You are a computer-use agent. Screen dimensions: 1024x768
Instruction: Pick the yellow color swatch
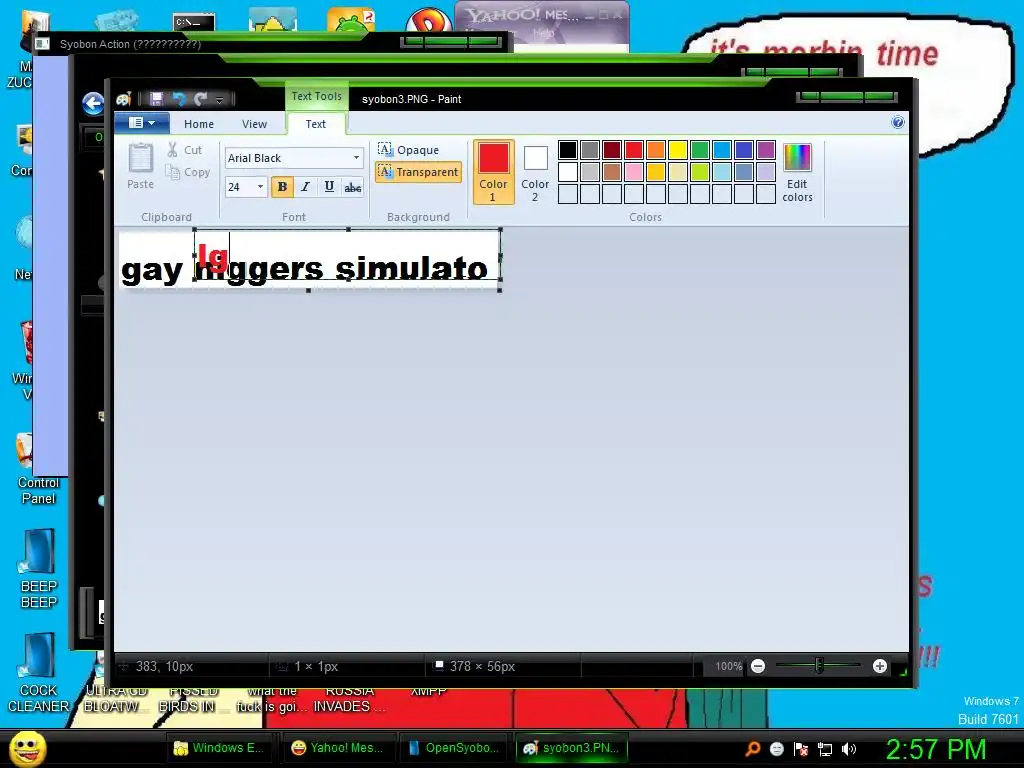coord(678,150)
